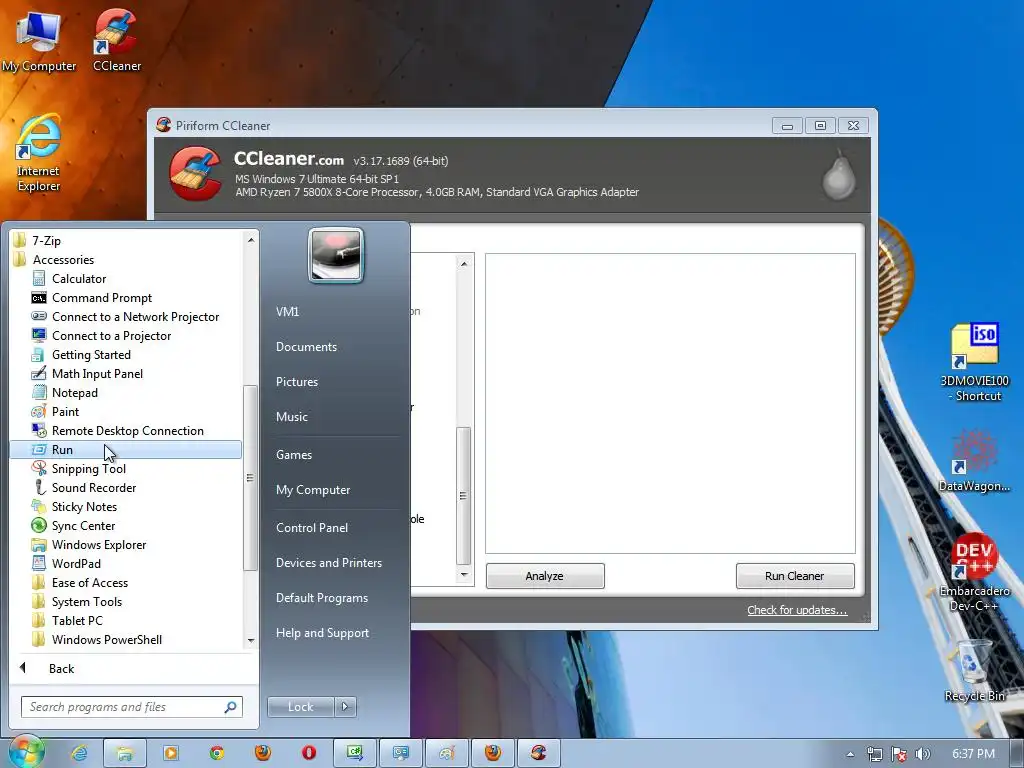The width and height of the screenshot is (1024, 768).
Task: Open My Computer in Start menu right pane
Action: point(313,490)
